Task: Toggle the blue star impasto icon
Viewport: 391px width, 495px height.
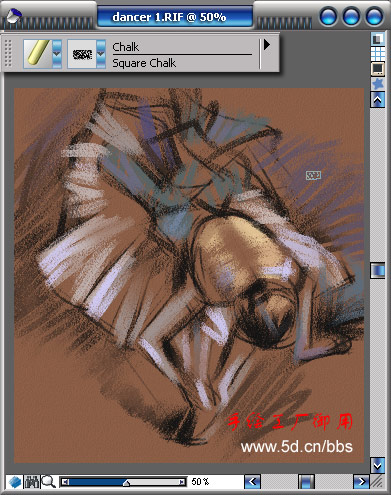Action: pos(378,83)
